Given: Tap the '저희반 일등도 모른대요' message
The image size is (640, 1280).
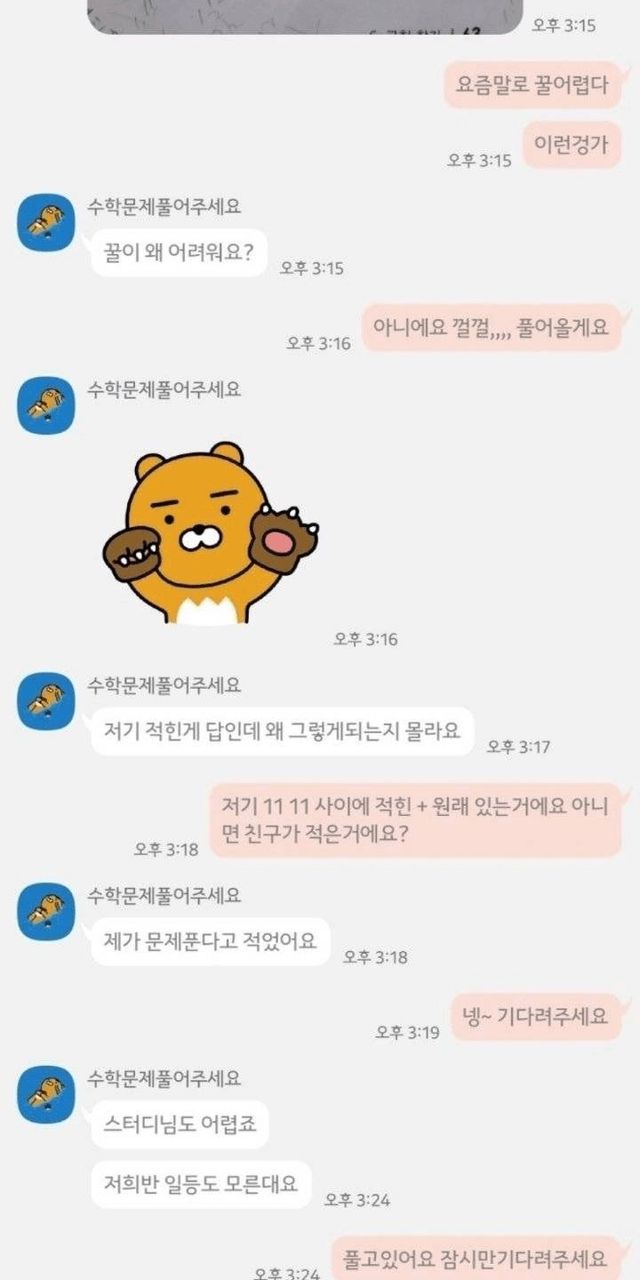Looking at the screenshot, I should click(201, 1184).
